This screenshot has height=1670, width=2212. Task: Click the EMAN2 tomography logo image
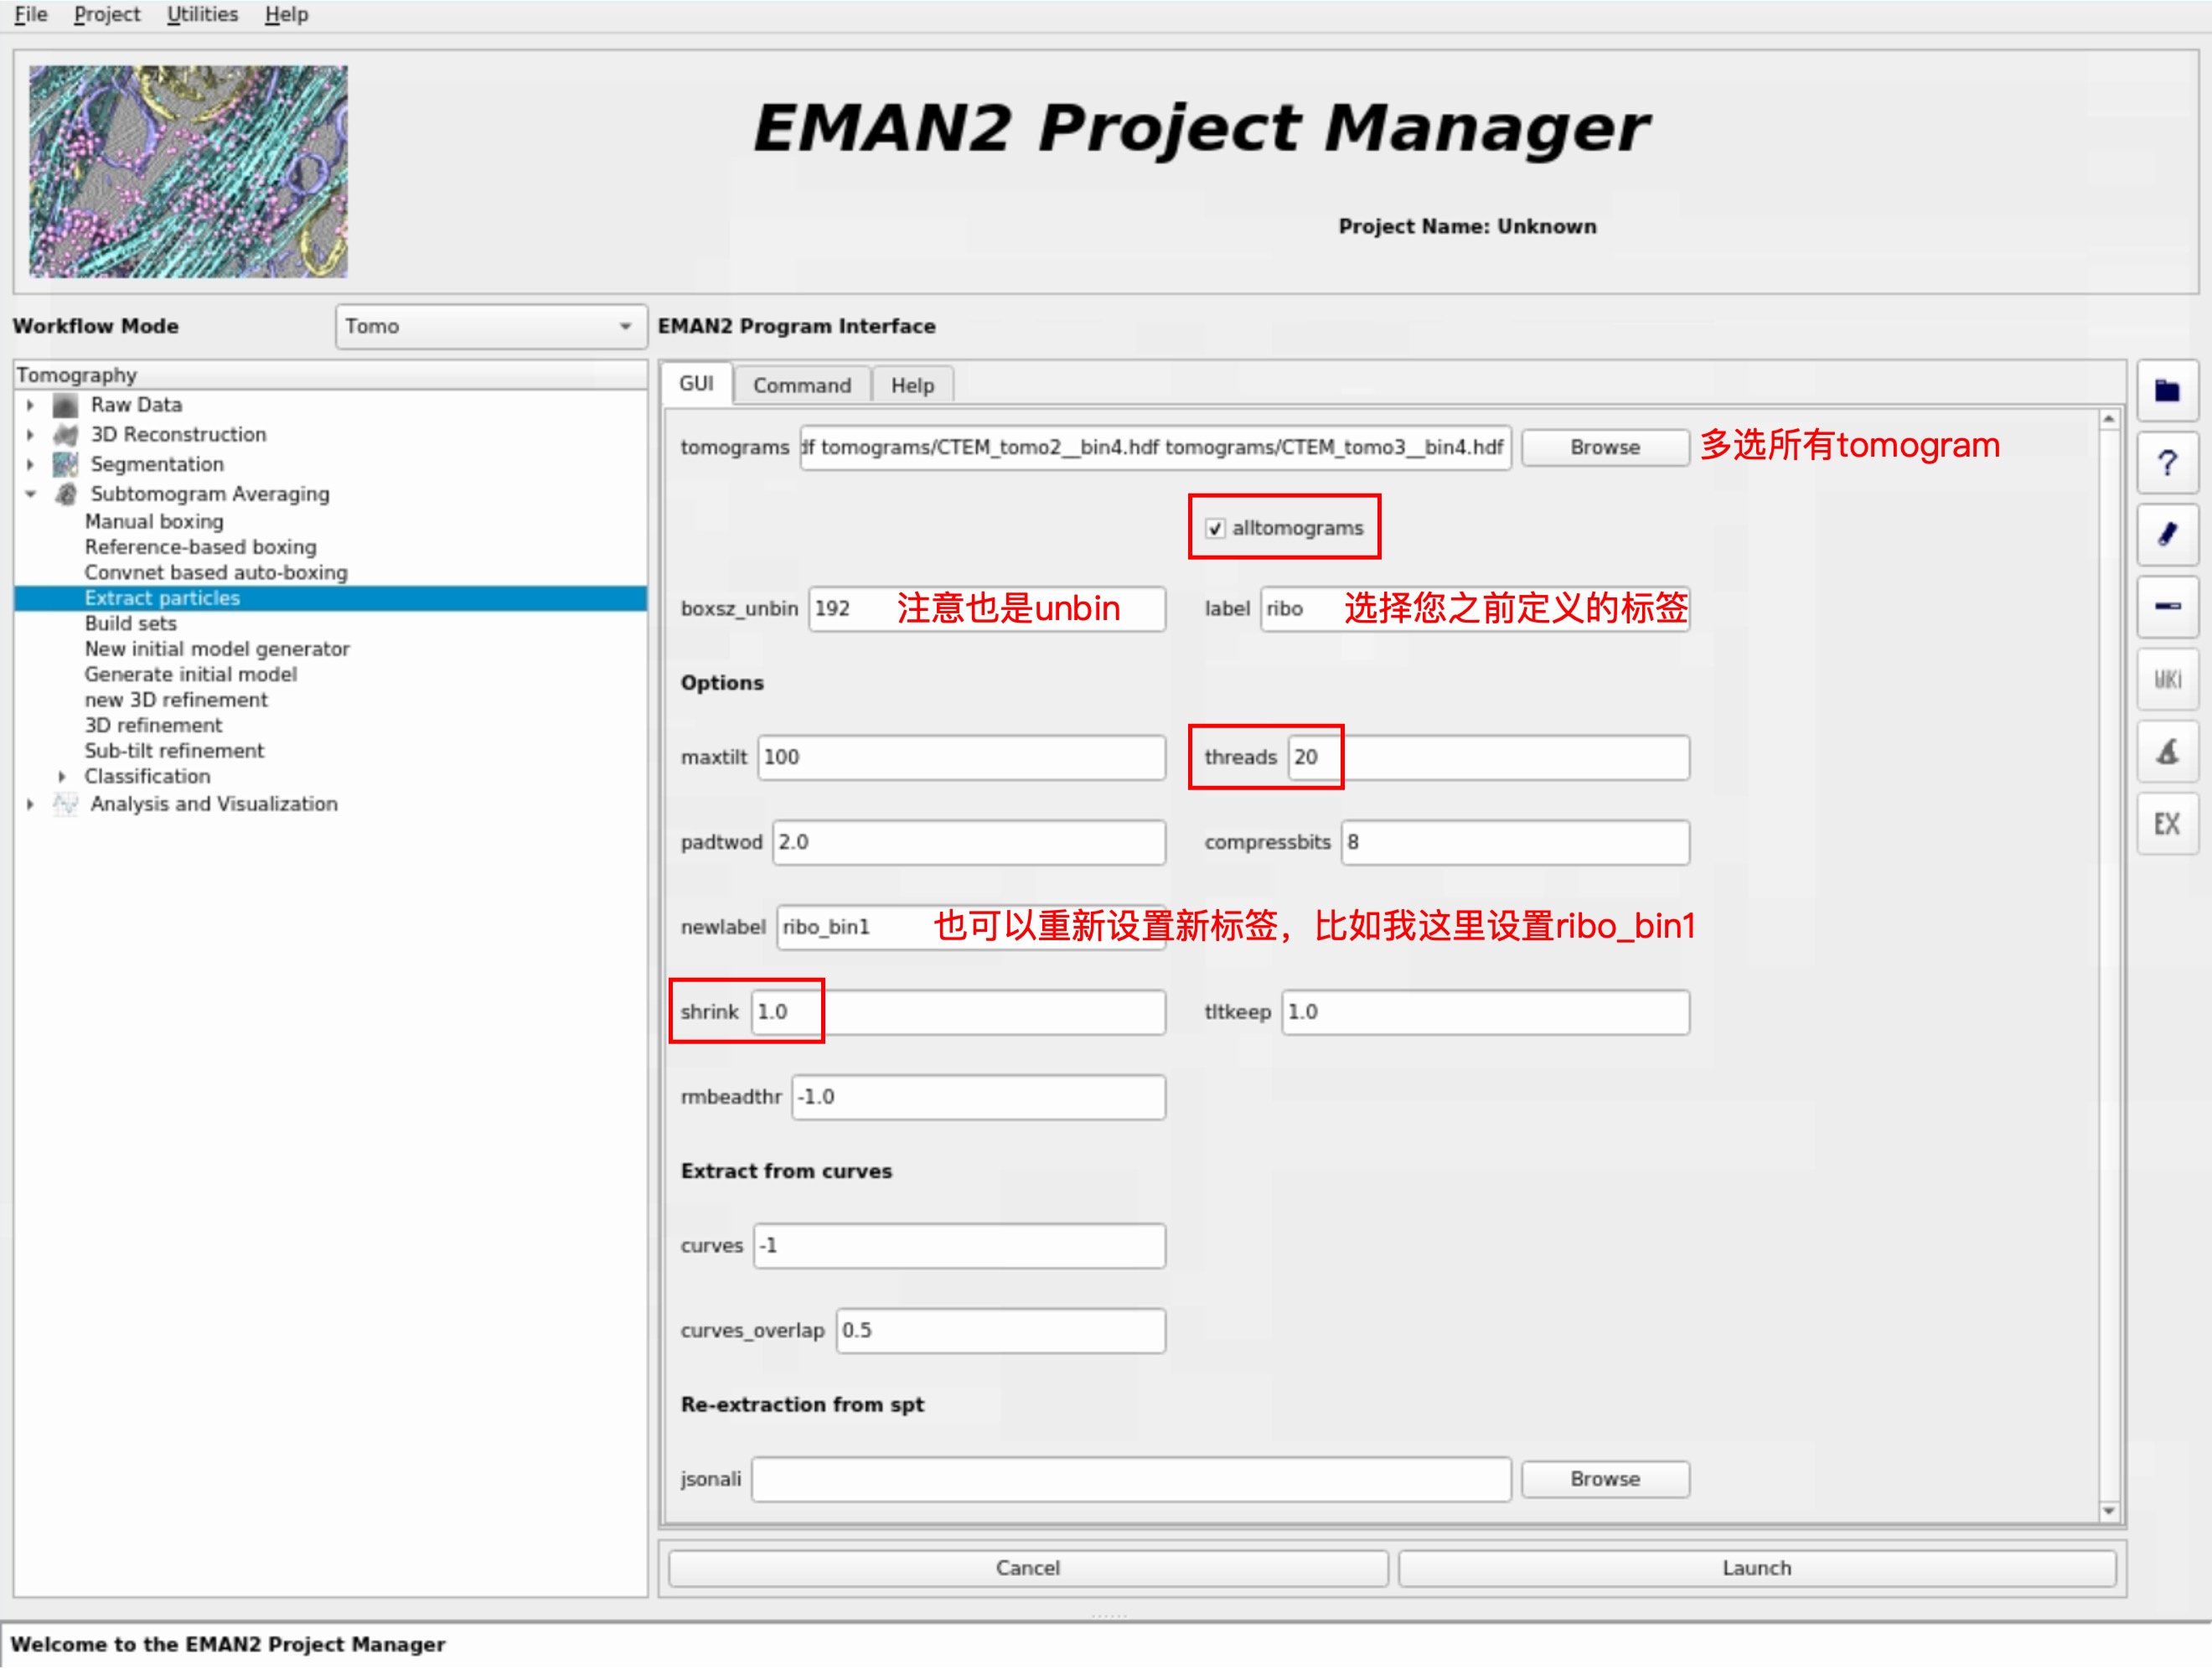[x=188, y=172]
